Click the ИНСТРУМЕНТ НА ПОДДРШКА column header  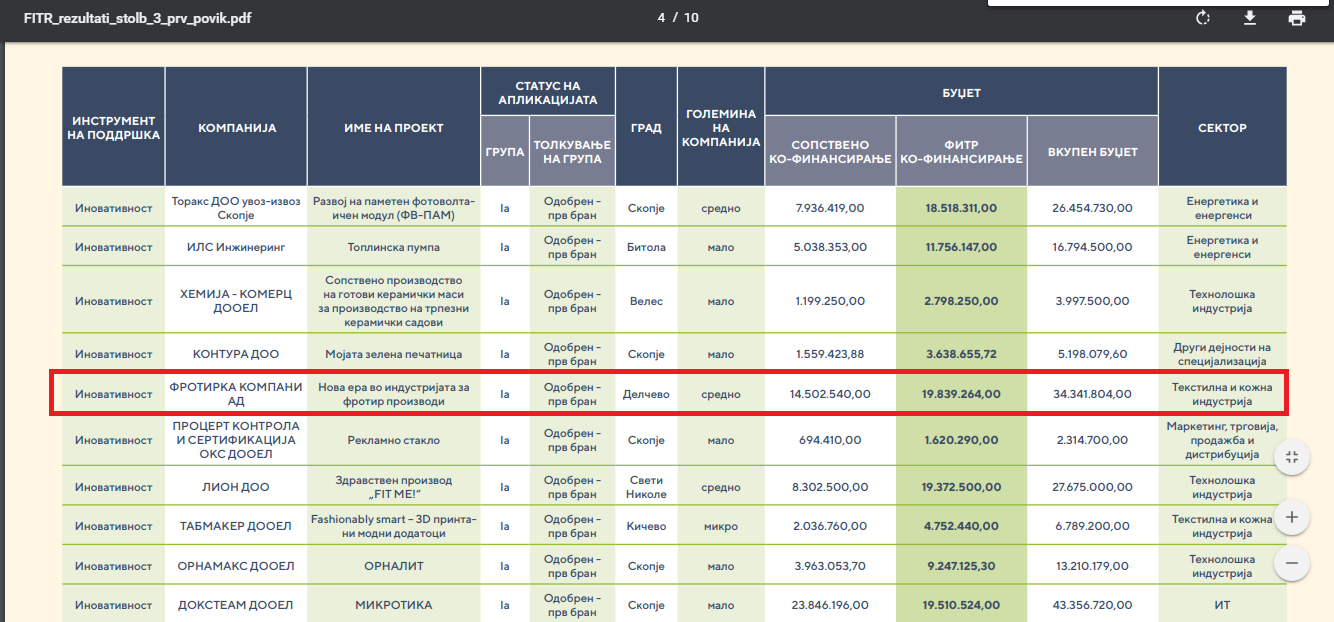[114, 127]
